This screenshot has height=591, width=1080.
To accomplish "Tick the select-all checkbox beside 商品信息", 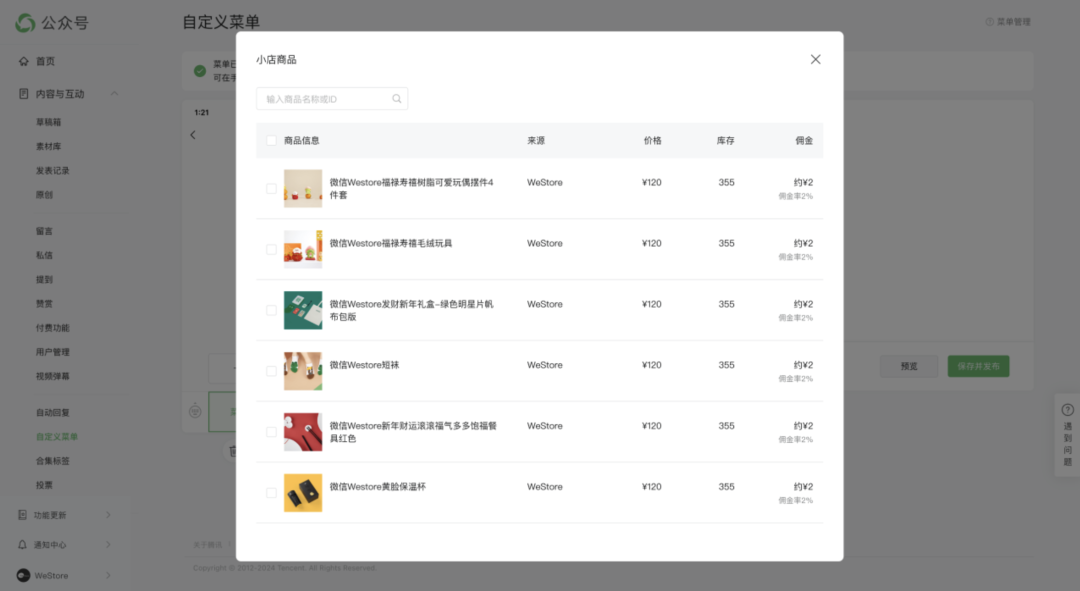I will point(271,141).
